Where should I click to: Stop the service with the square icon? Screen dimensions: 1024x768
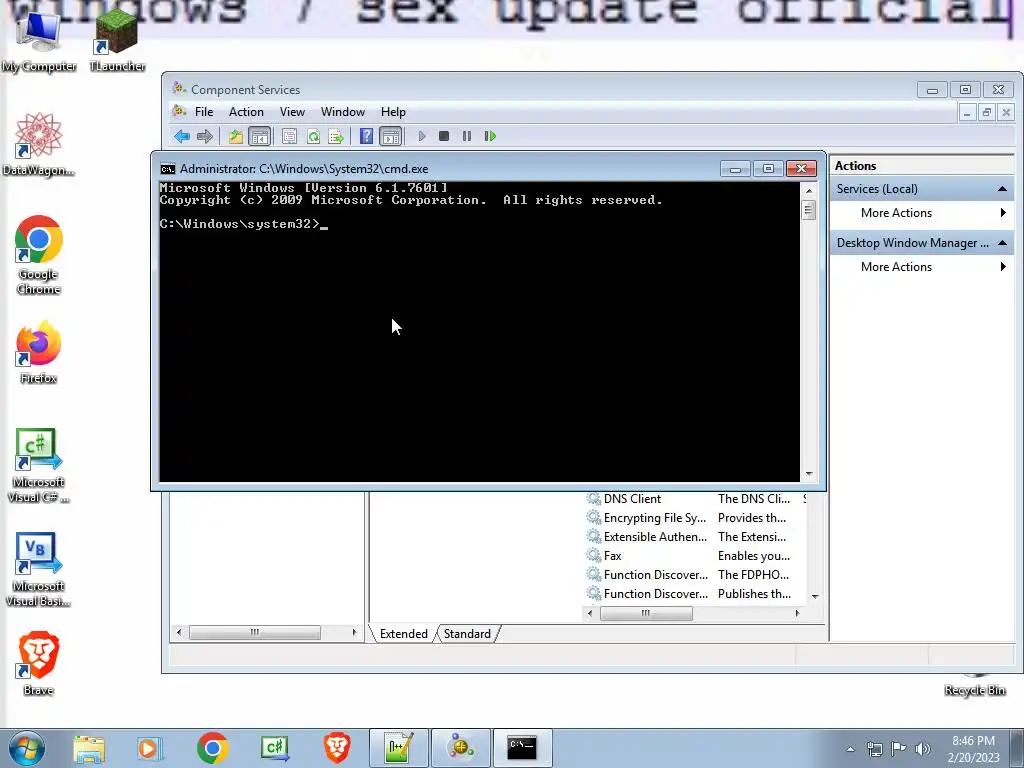(x=444, y=136)
